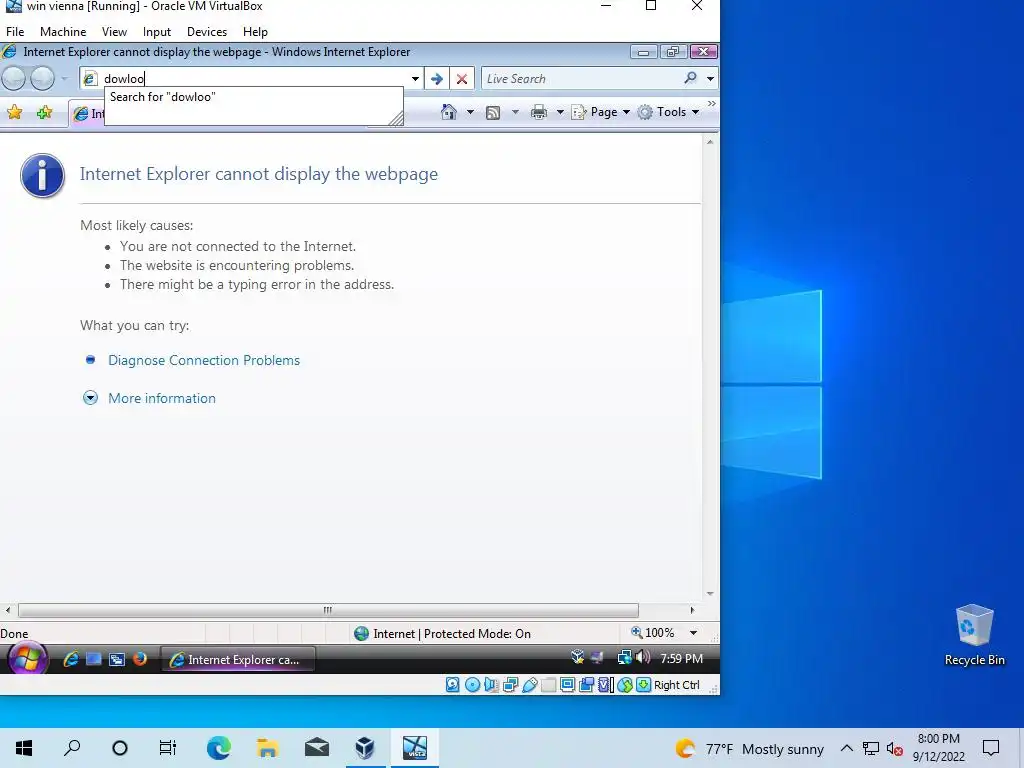Click VirtualBox shared folders status icon
Viewport: 1024px width, 768px height.
coord(549,684)
